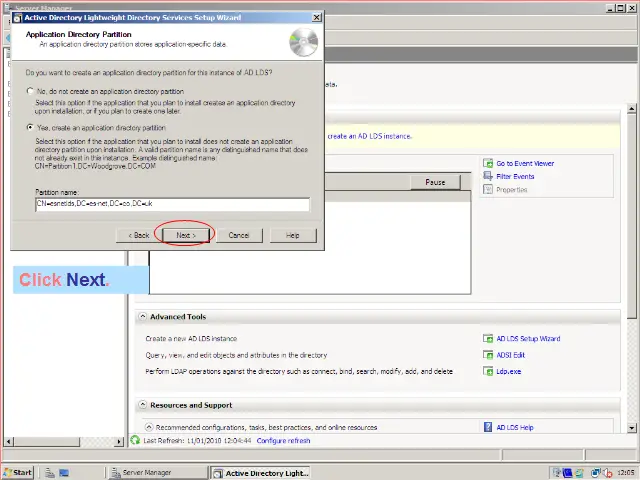
Task: Click Configure refresh link
Action: click(283, 440)
